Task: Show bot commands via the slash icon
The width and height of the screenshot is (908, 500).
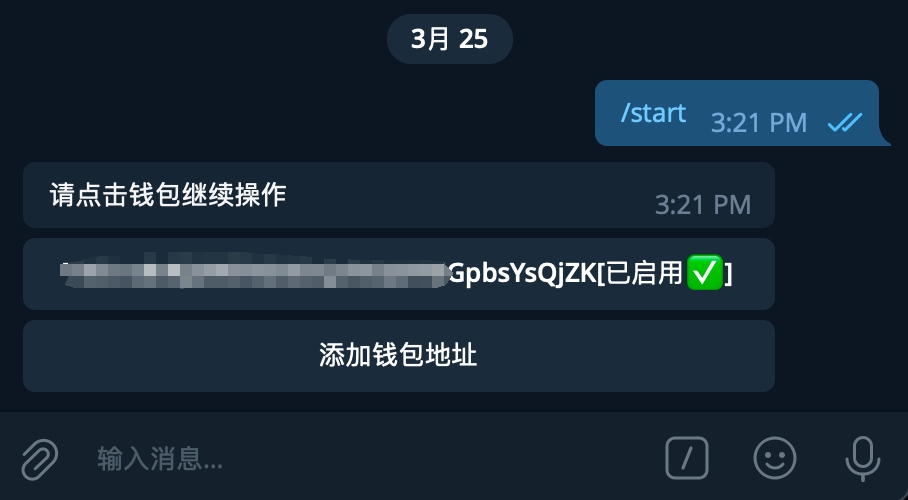Action: click(687, 458)
